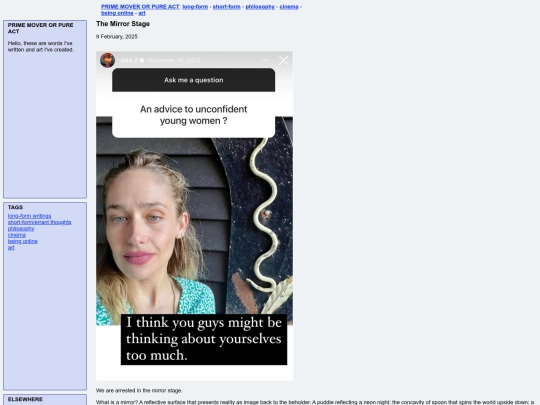
Task: Open the being online tag in sidebar
Action: [23, 241]
